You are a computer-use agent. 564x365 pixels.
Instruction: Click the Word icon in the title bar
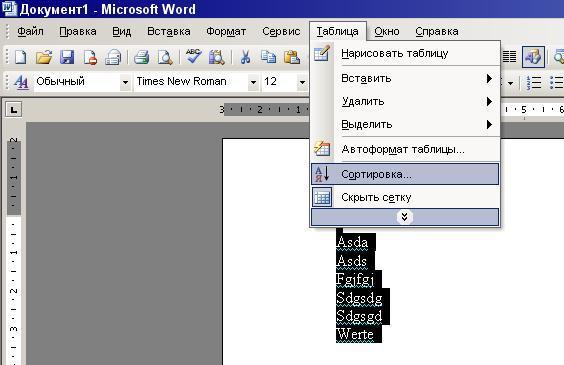tap(9, 9)
